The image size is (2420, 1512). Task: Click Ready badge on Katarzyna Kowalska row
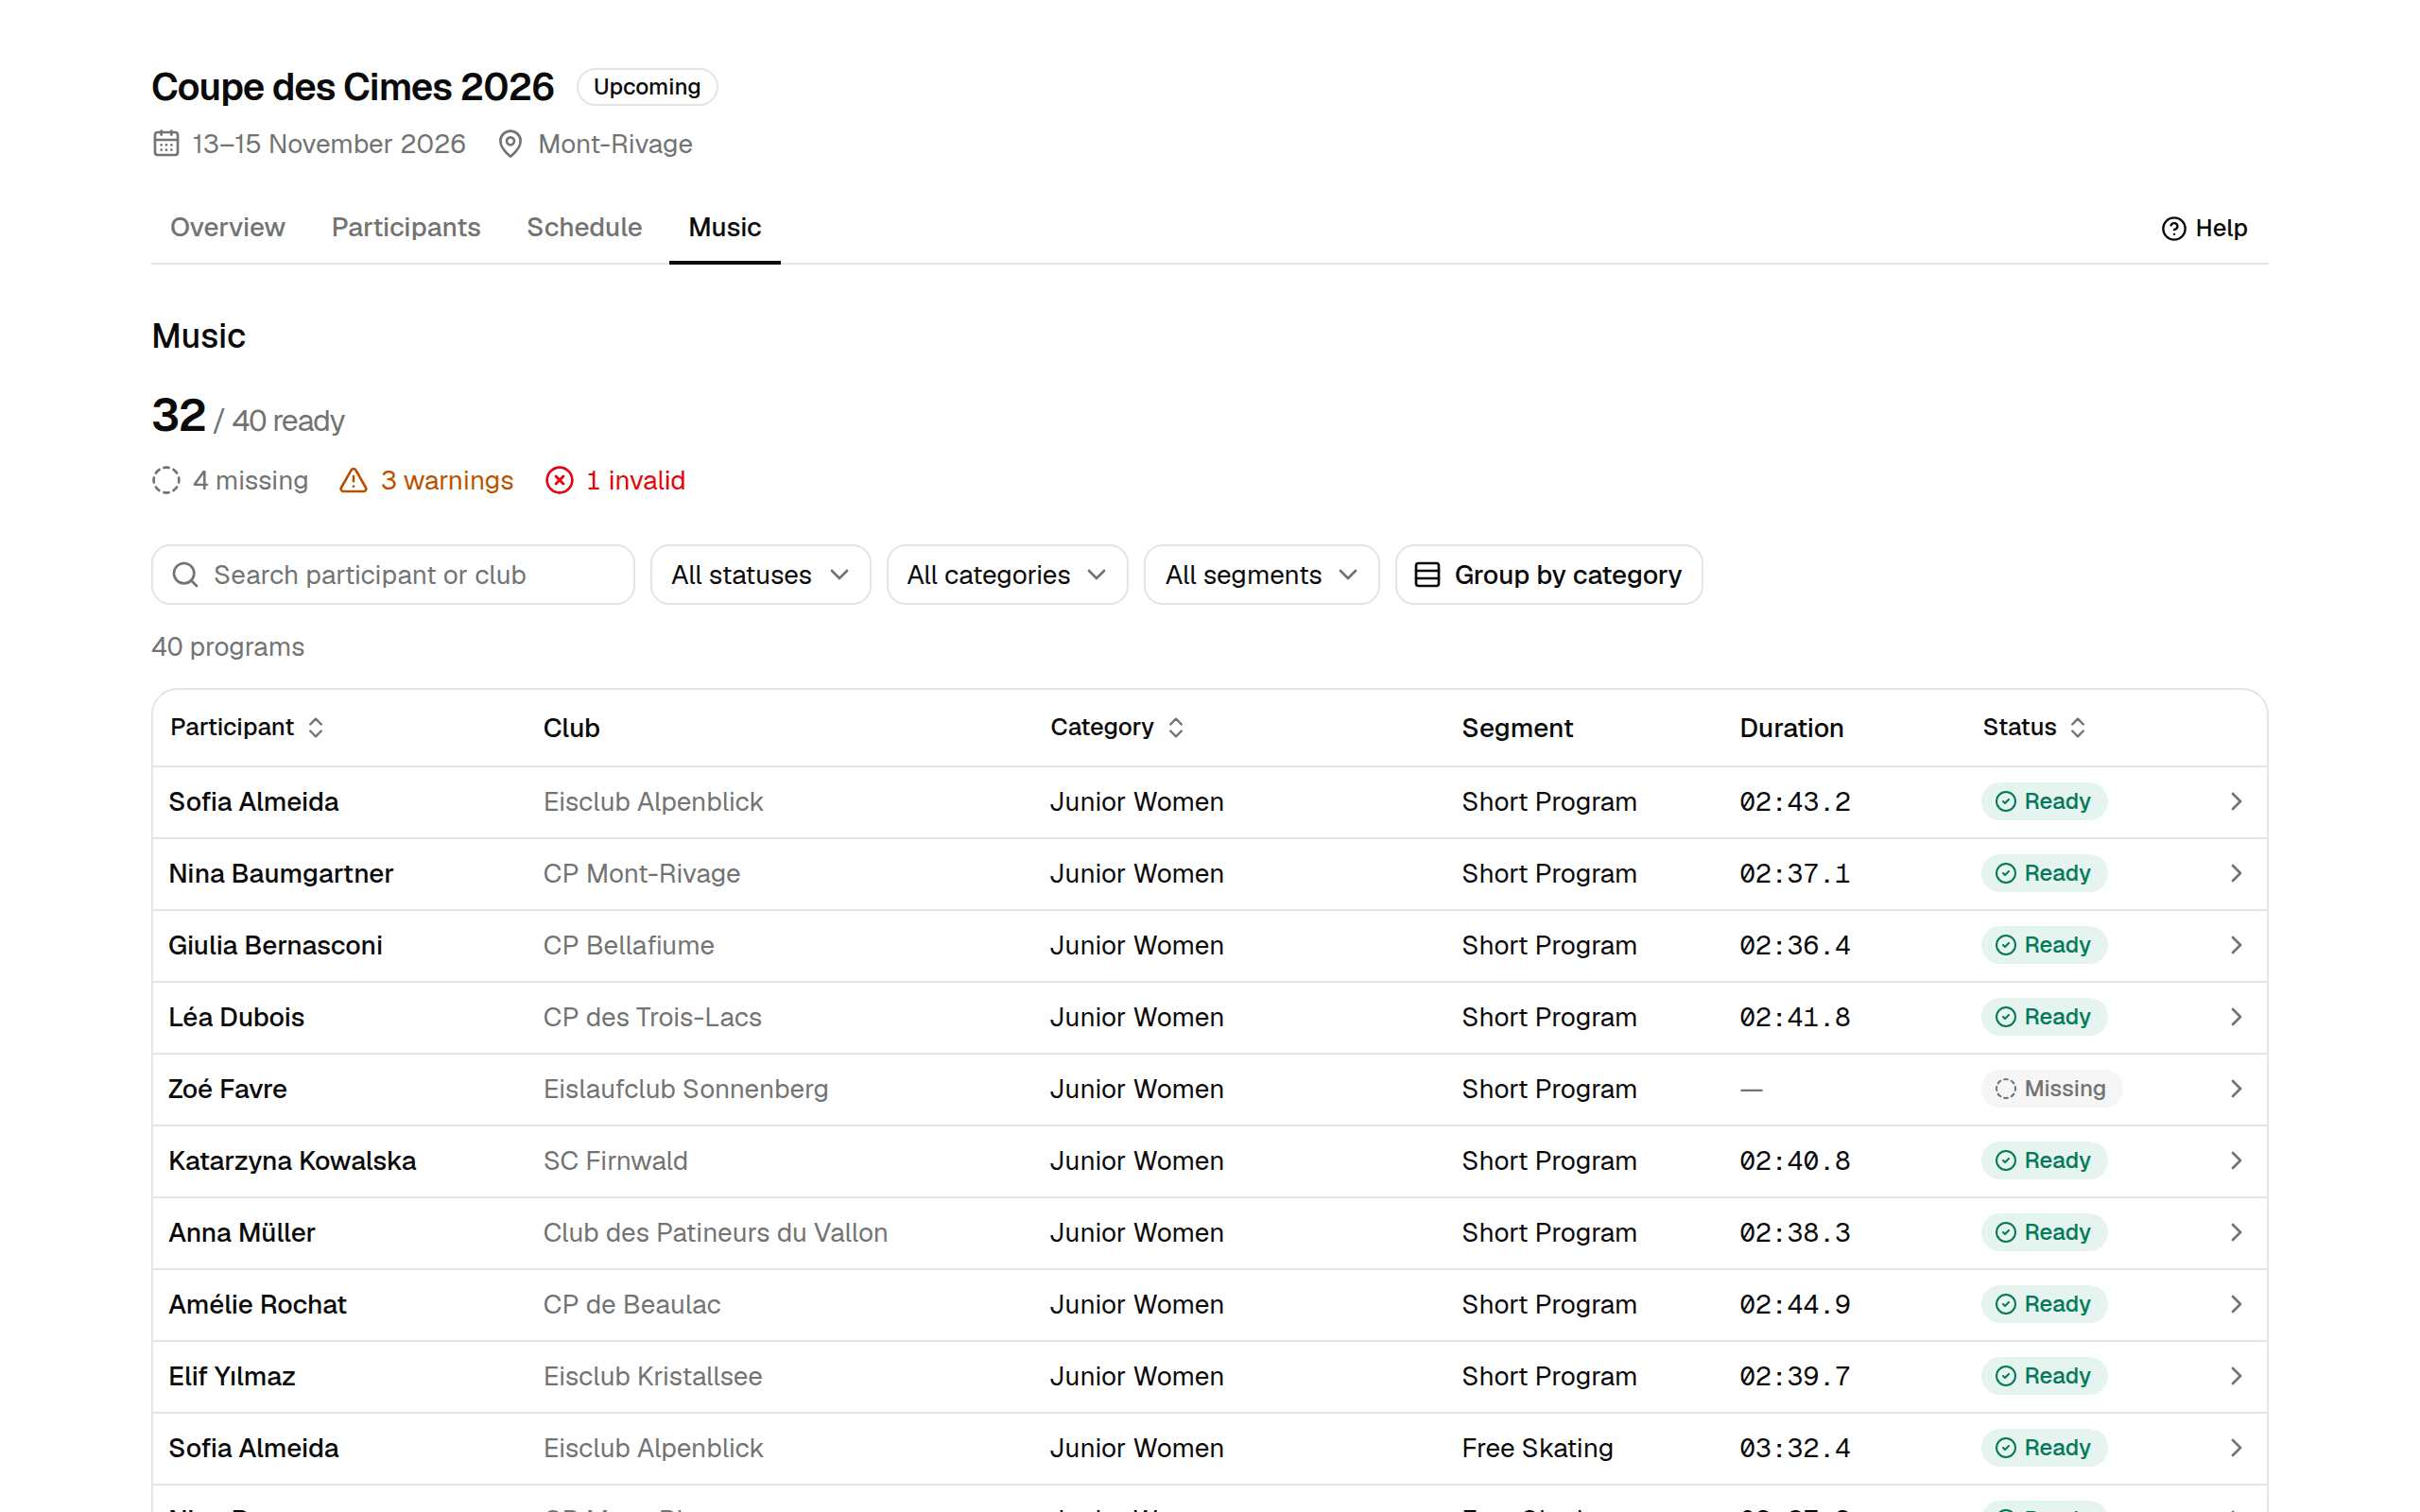pos(2043,1161)
